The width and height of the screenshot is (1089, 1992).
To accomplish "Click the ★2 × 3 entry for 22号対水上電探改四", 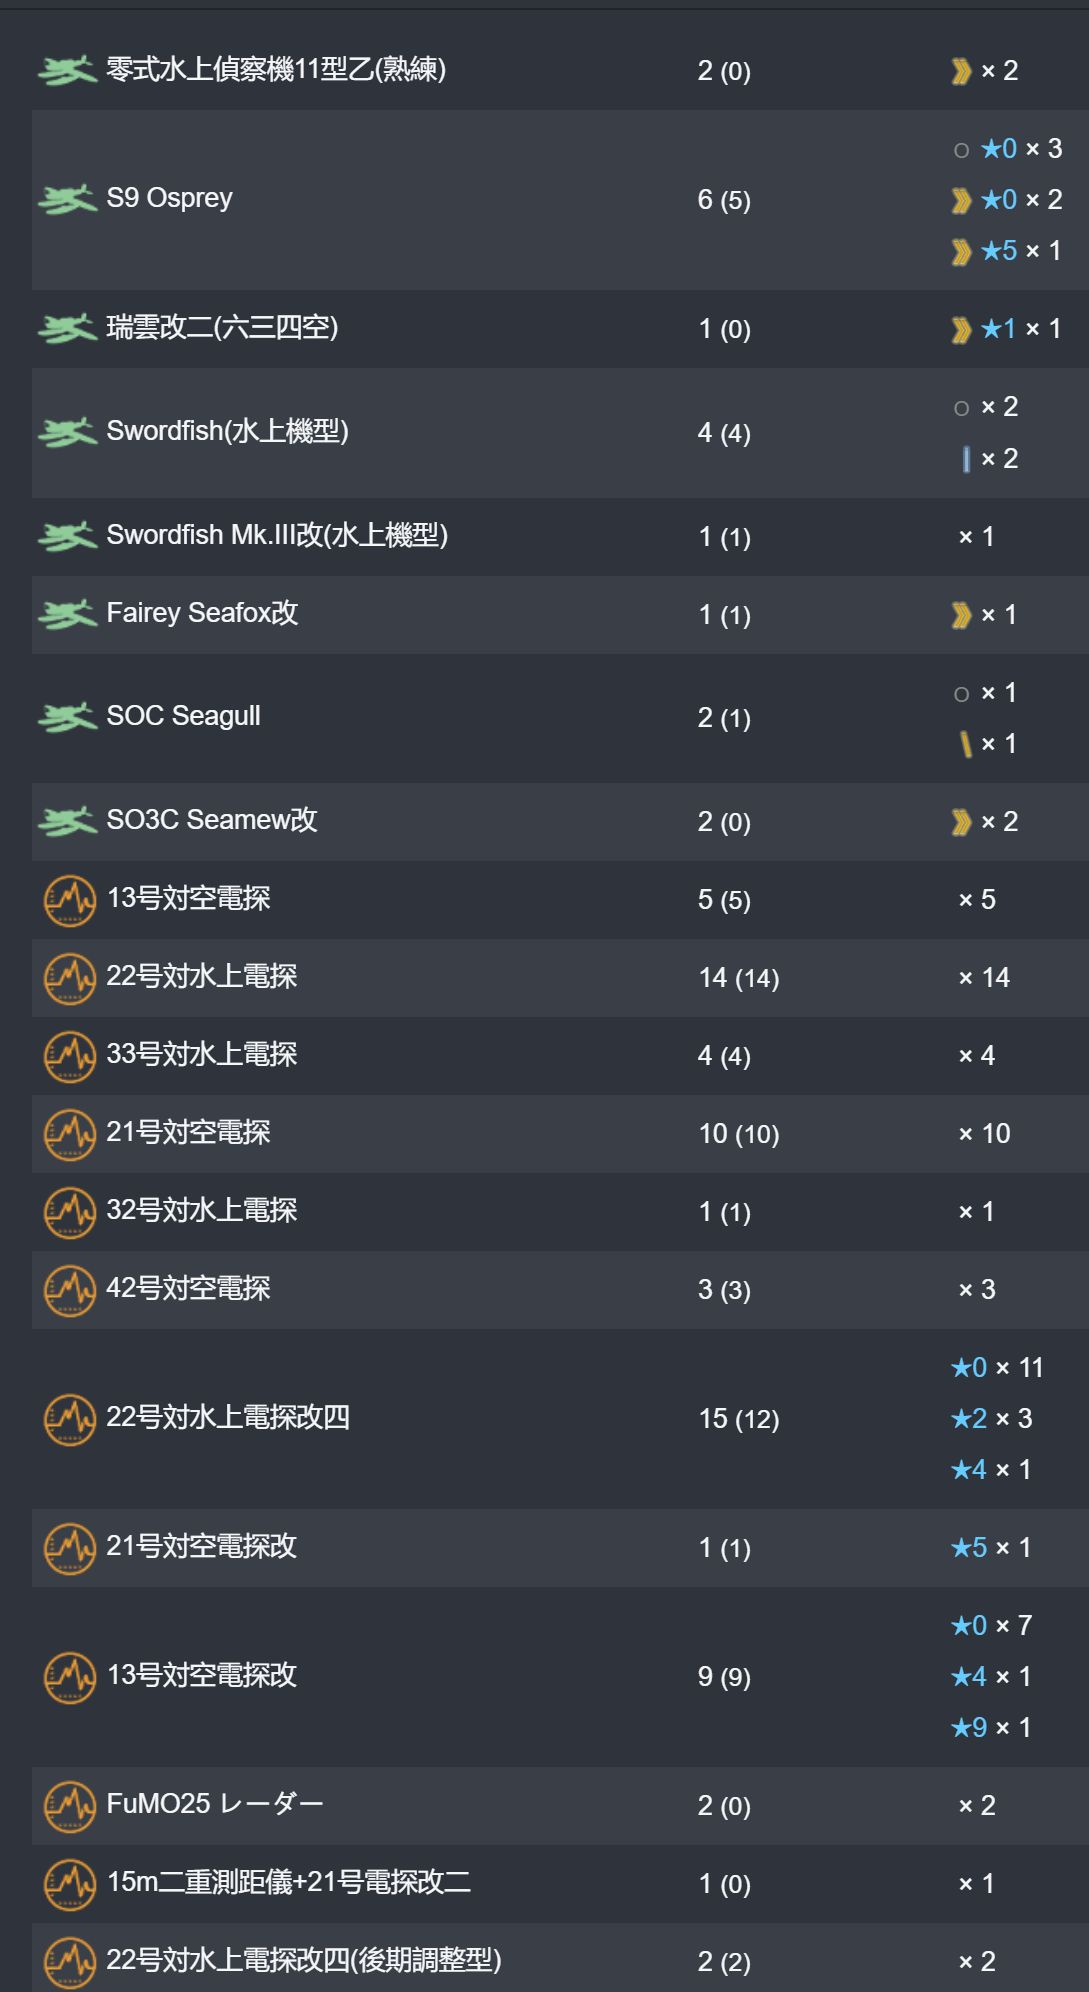I will 990,1419.
